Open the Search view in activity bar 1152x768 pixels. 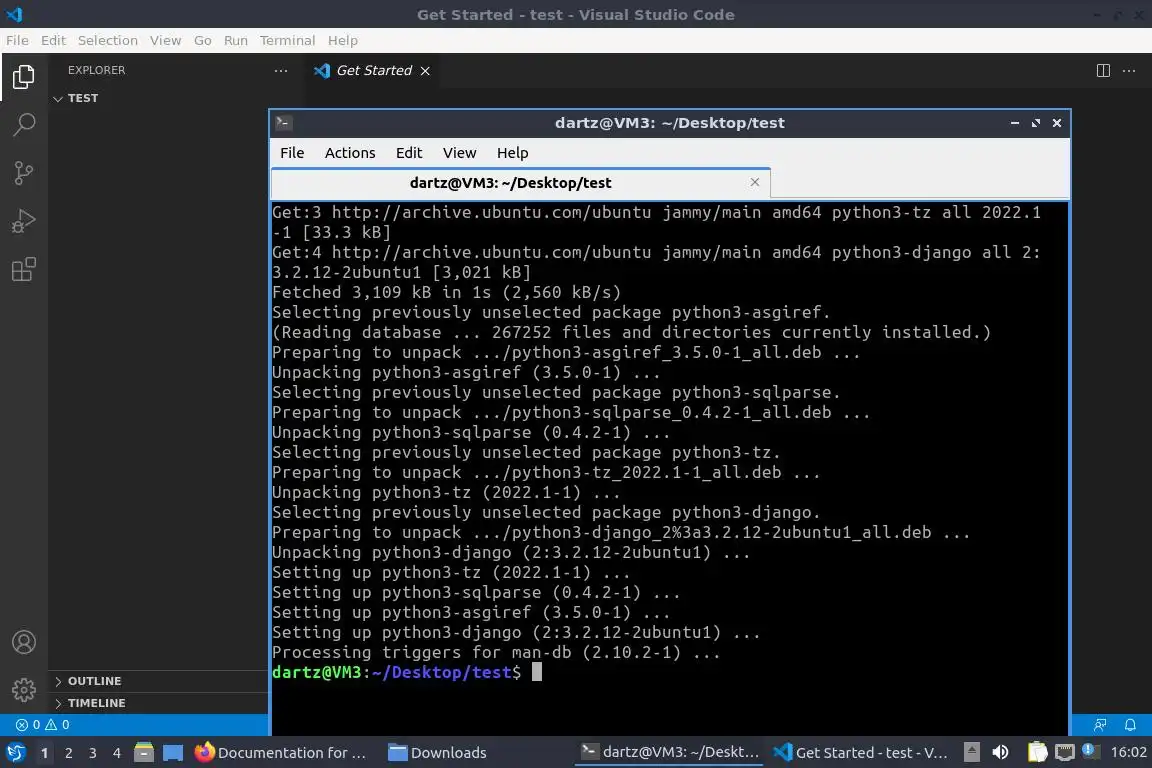[x=24, y=124]
